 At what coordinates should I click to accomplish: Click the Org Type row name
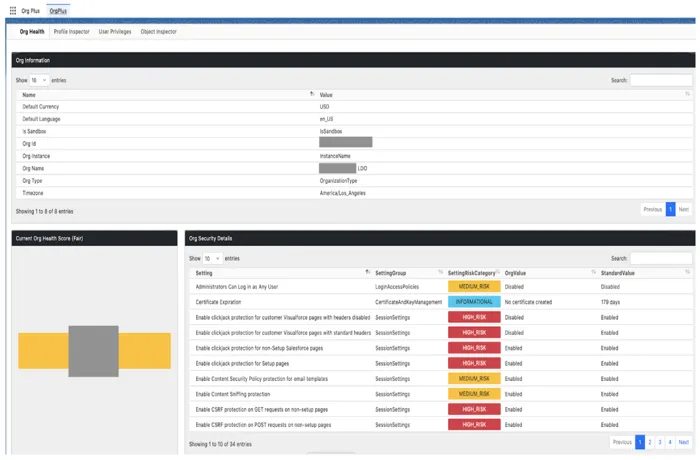click(x=32, y=181)
